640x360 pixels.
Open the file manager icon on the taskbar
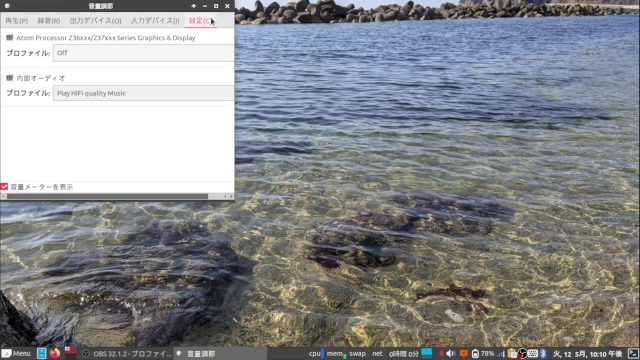coord(41,353)
